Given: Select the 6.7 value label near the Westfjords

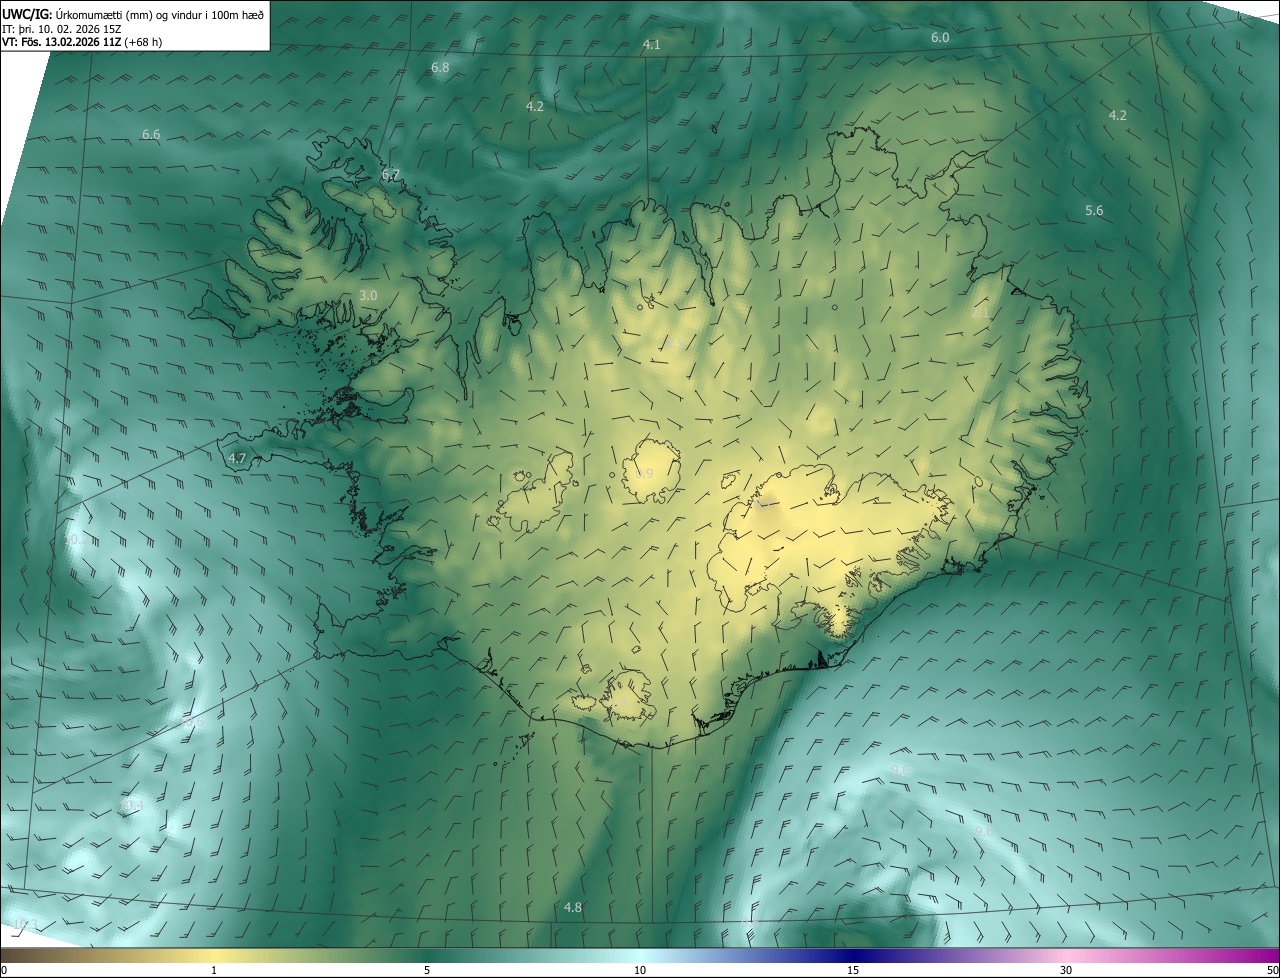Looking at the screenshot, I should (391, 175).
